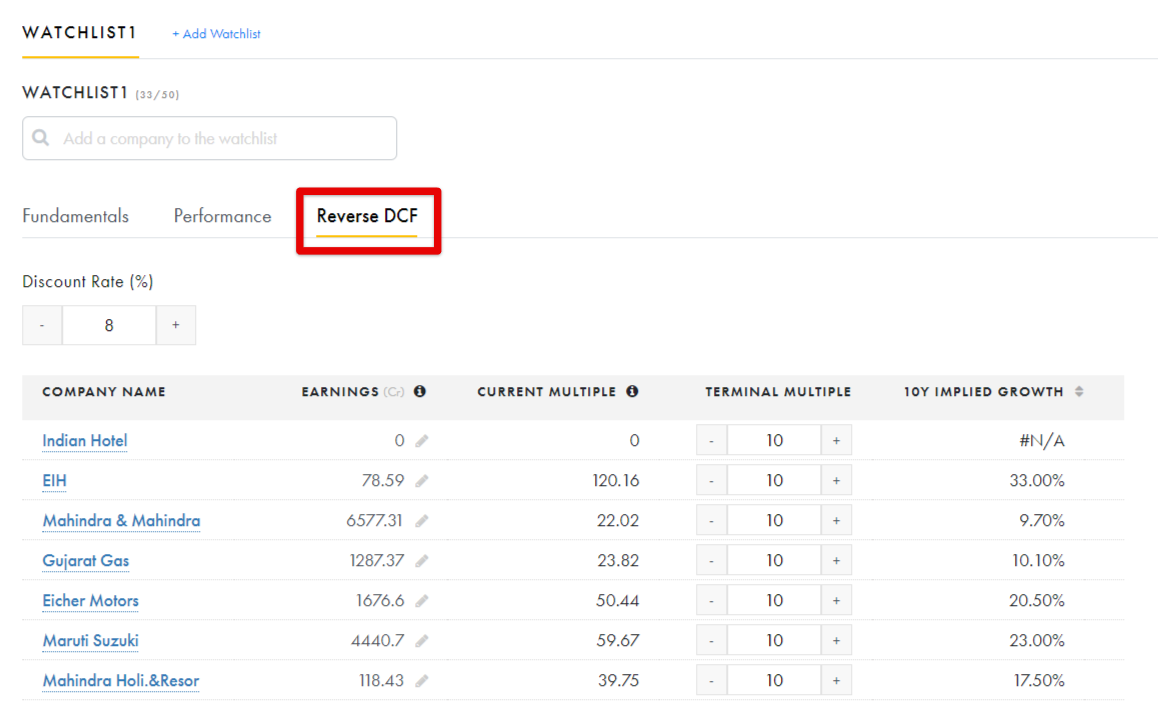
Task: Edit earnings pencil for EIH
Action: click(x=422, y=481)
